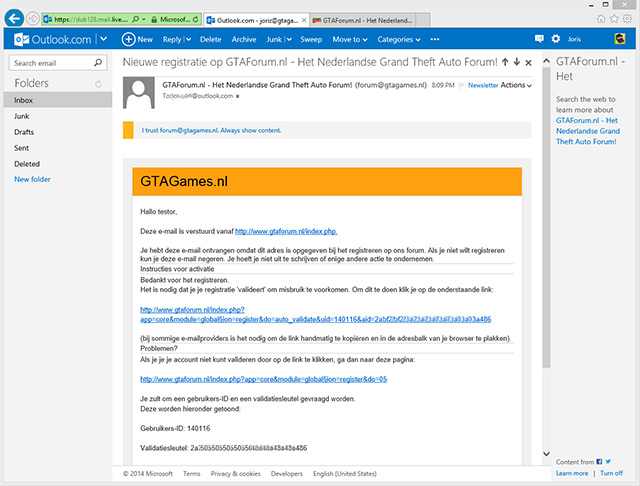Expand the Outlook.com app switcher chevron
This screenshot has width=640, height=486.
tap(104, 39)
